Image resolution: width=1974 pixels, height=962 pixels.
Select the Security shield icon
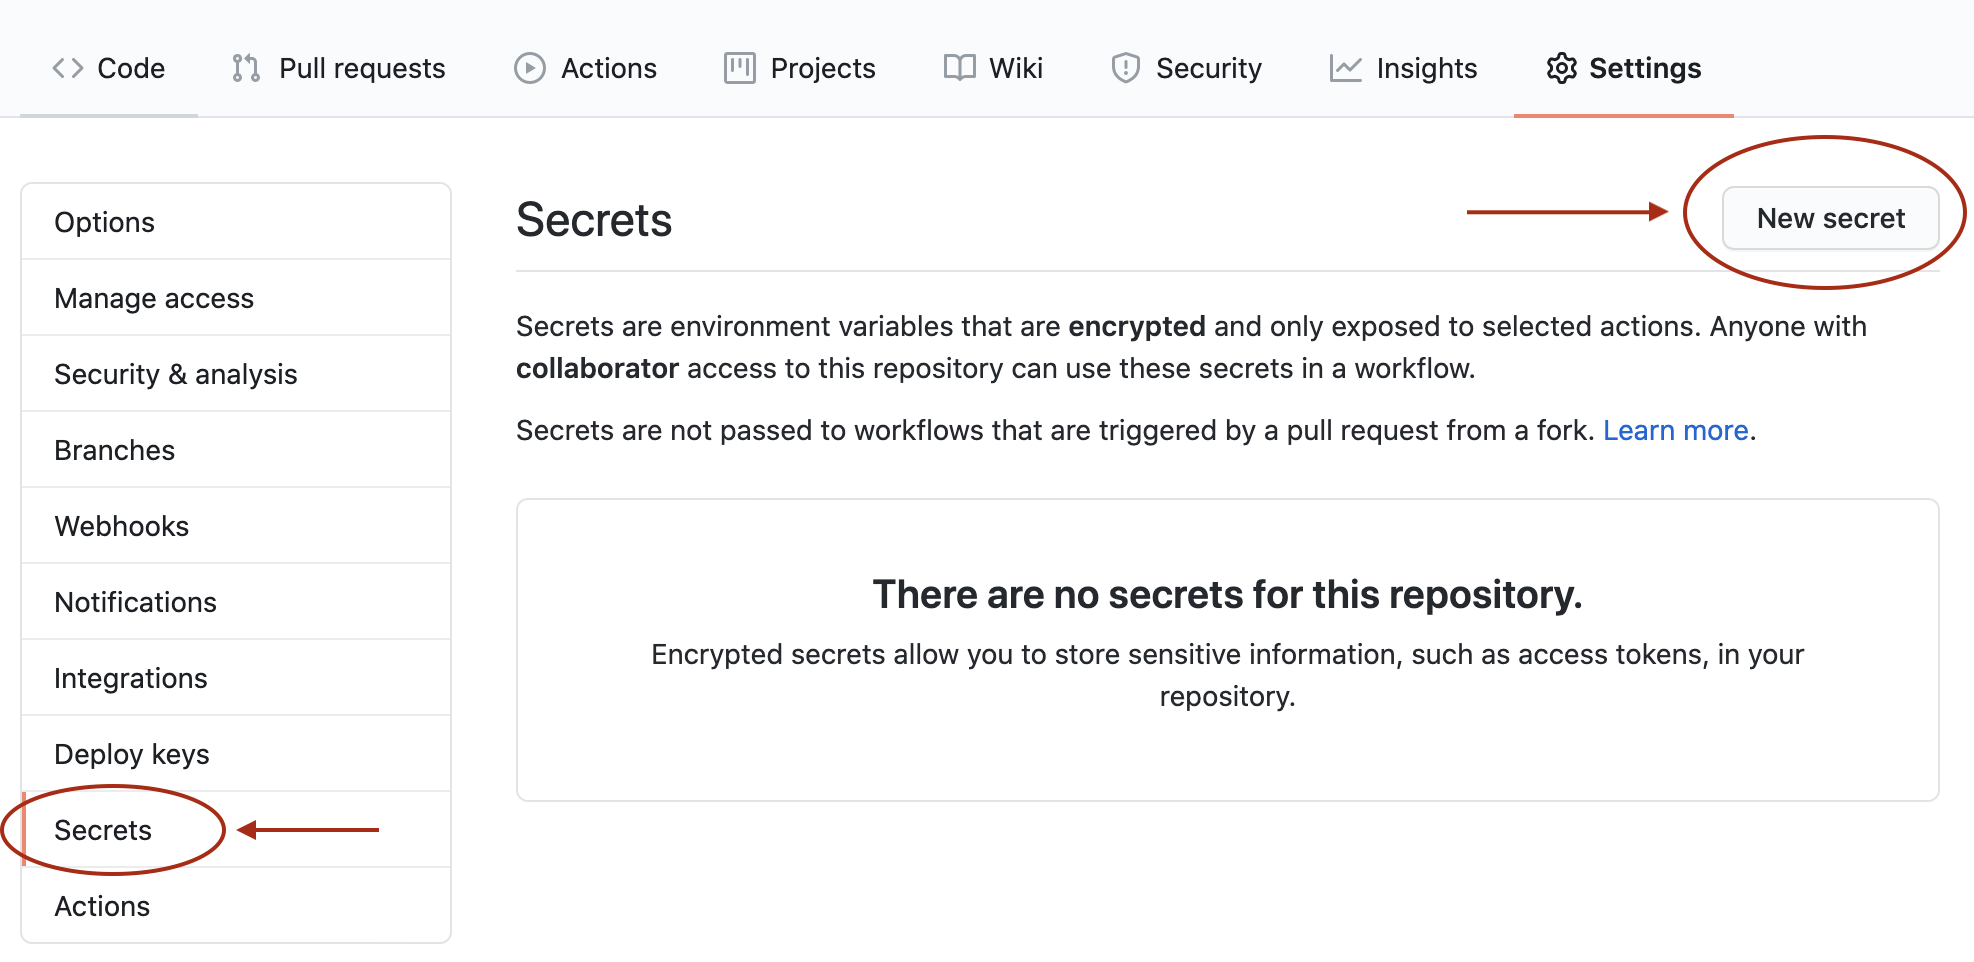(1125, 68)
